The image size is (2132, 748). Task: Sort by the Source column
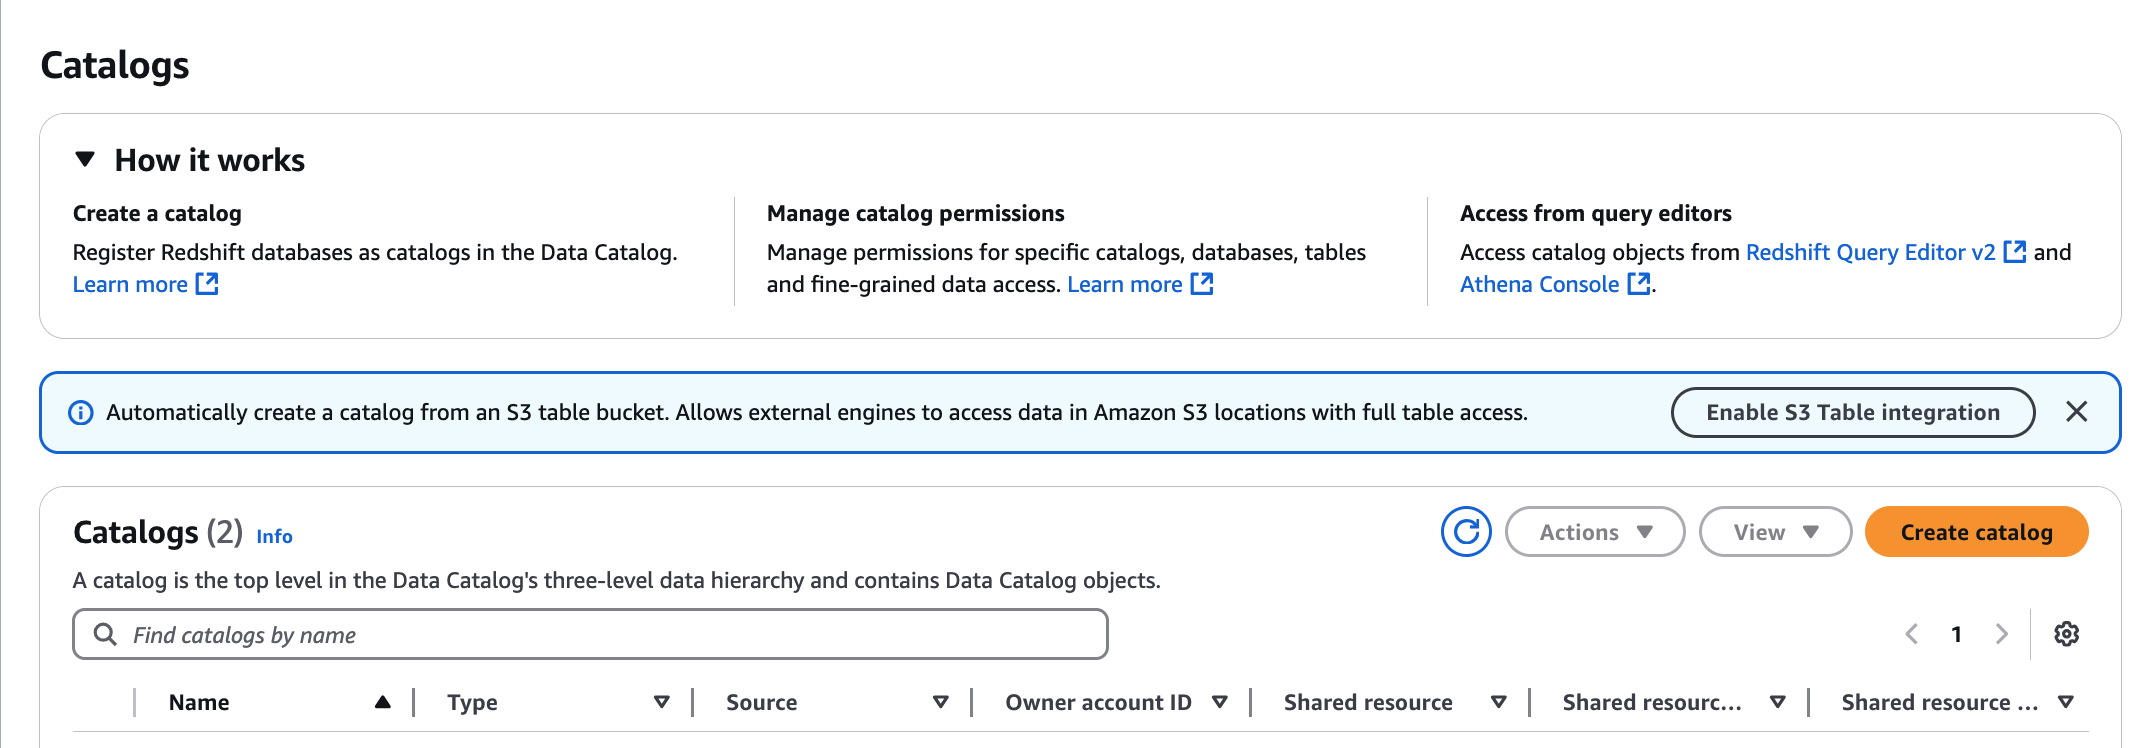[940, 703]
